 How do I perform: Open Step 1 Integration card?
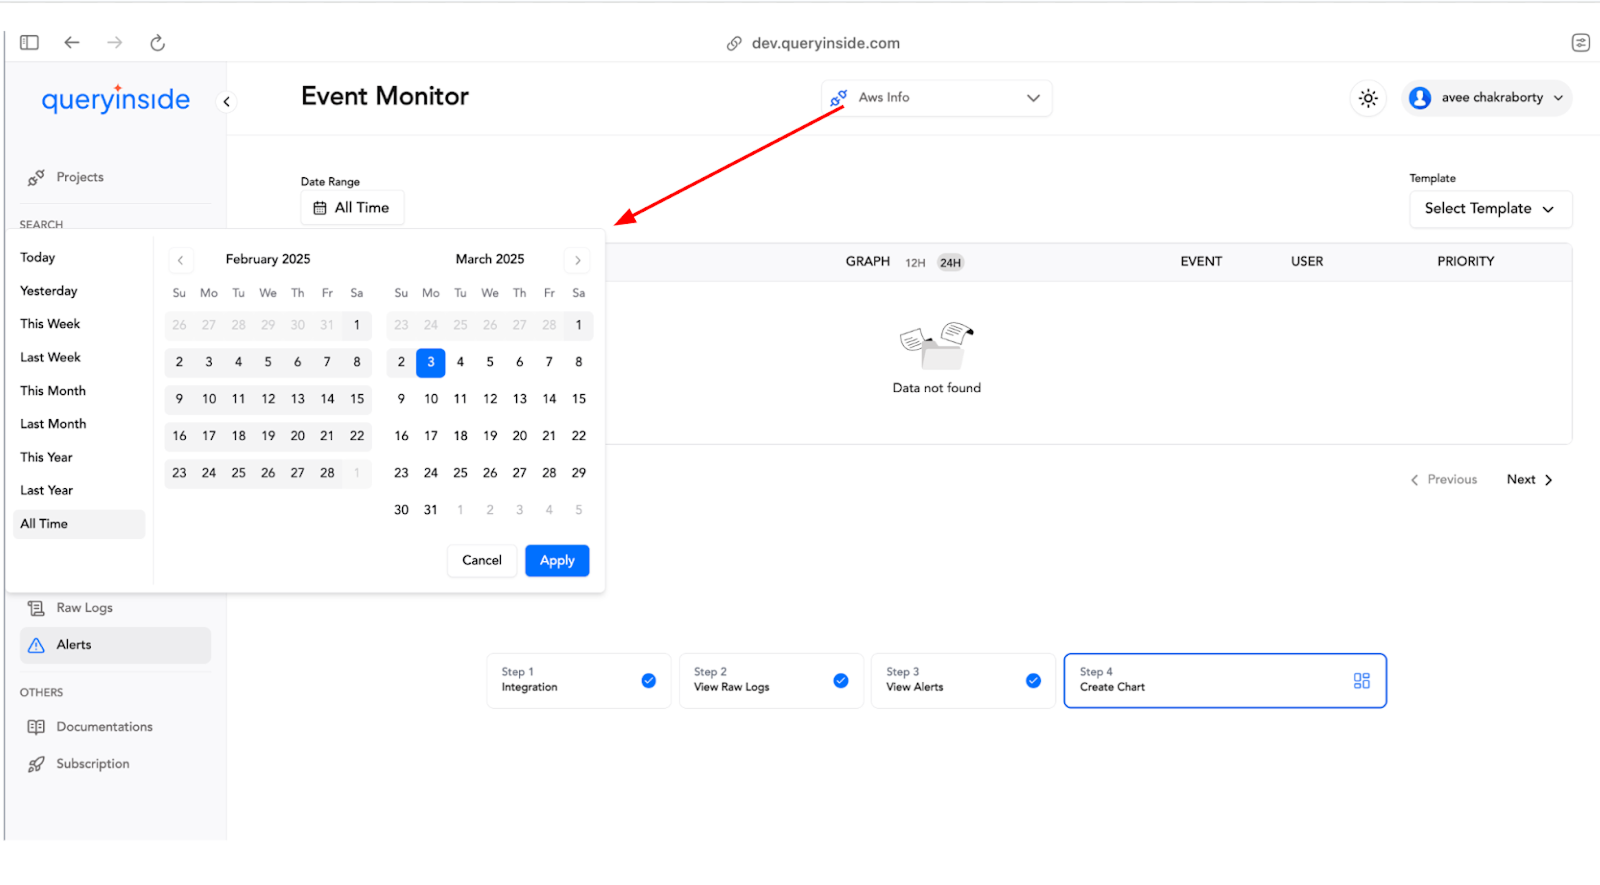coord(579,681)
